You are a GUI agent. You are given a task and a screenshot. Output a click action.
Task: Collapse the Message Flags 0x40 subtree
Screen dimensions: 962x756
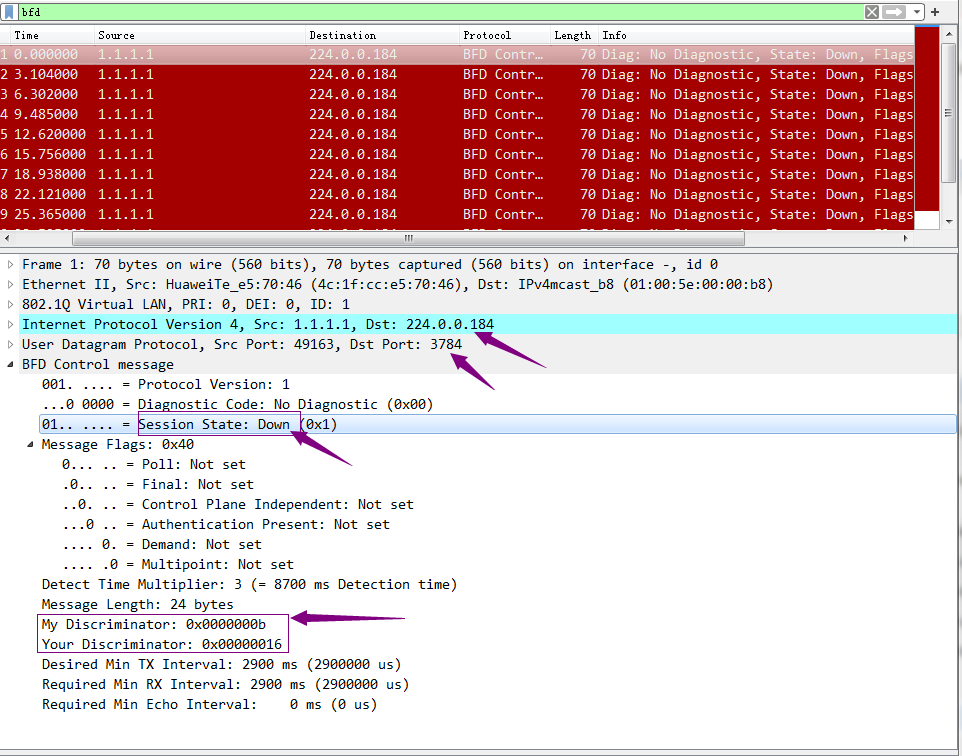30,445
